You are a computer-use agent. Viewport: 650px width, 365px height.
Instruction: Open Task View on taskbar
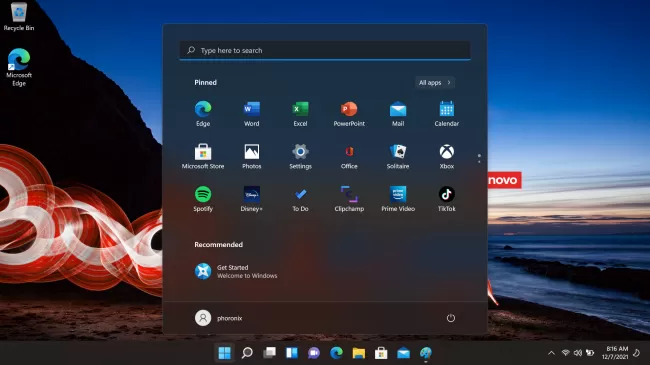pos(269,353)
